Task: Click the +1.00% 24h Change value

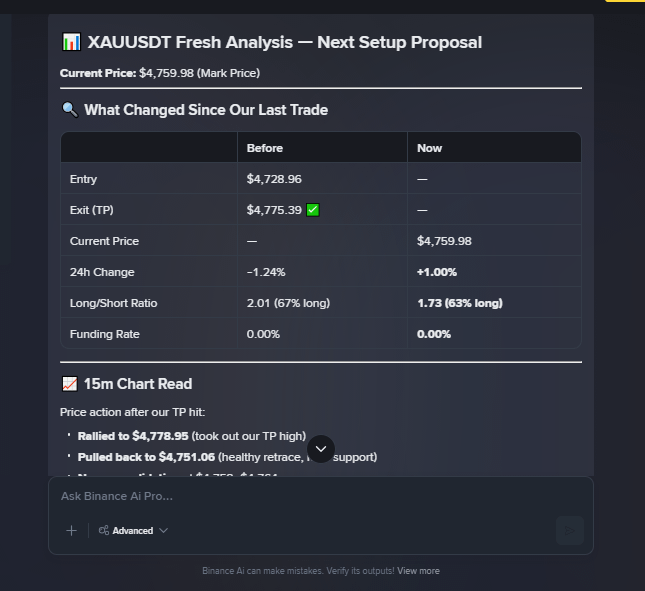Action: [436, 272]
